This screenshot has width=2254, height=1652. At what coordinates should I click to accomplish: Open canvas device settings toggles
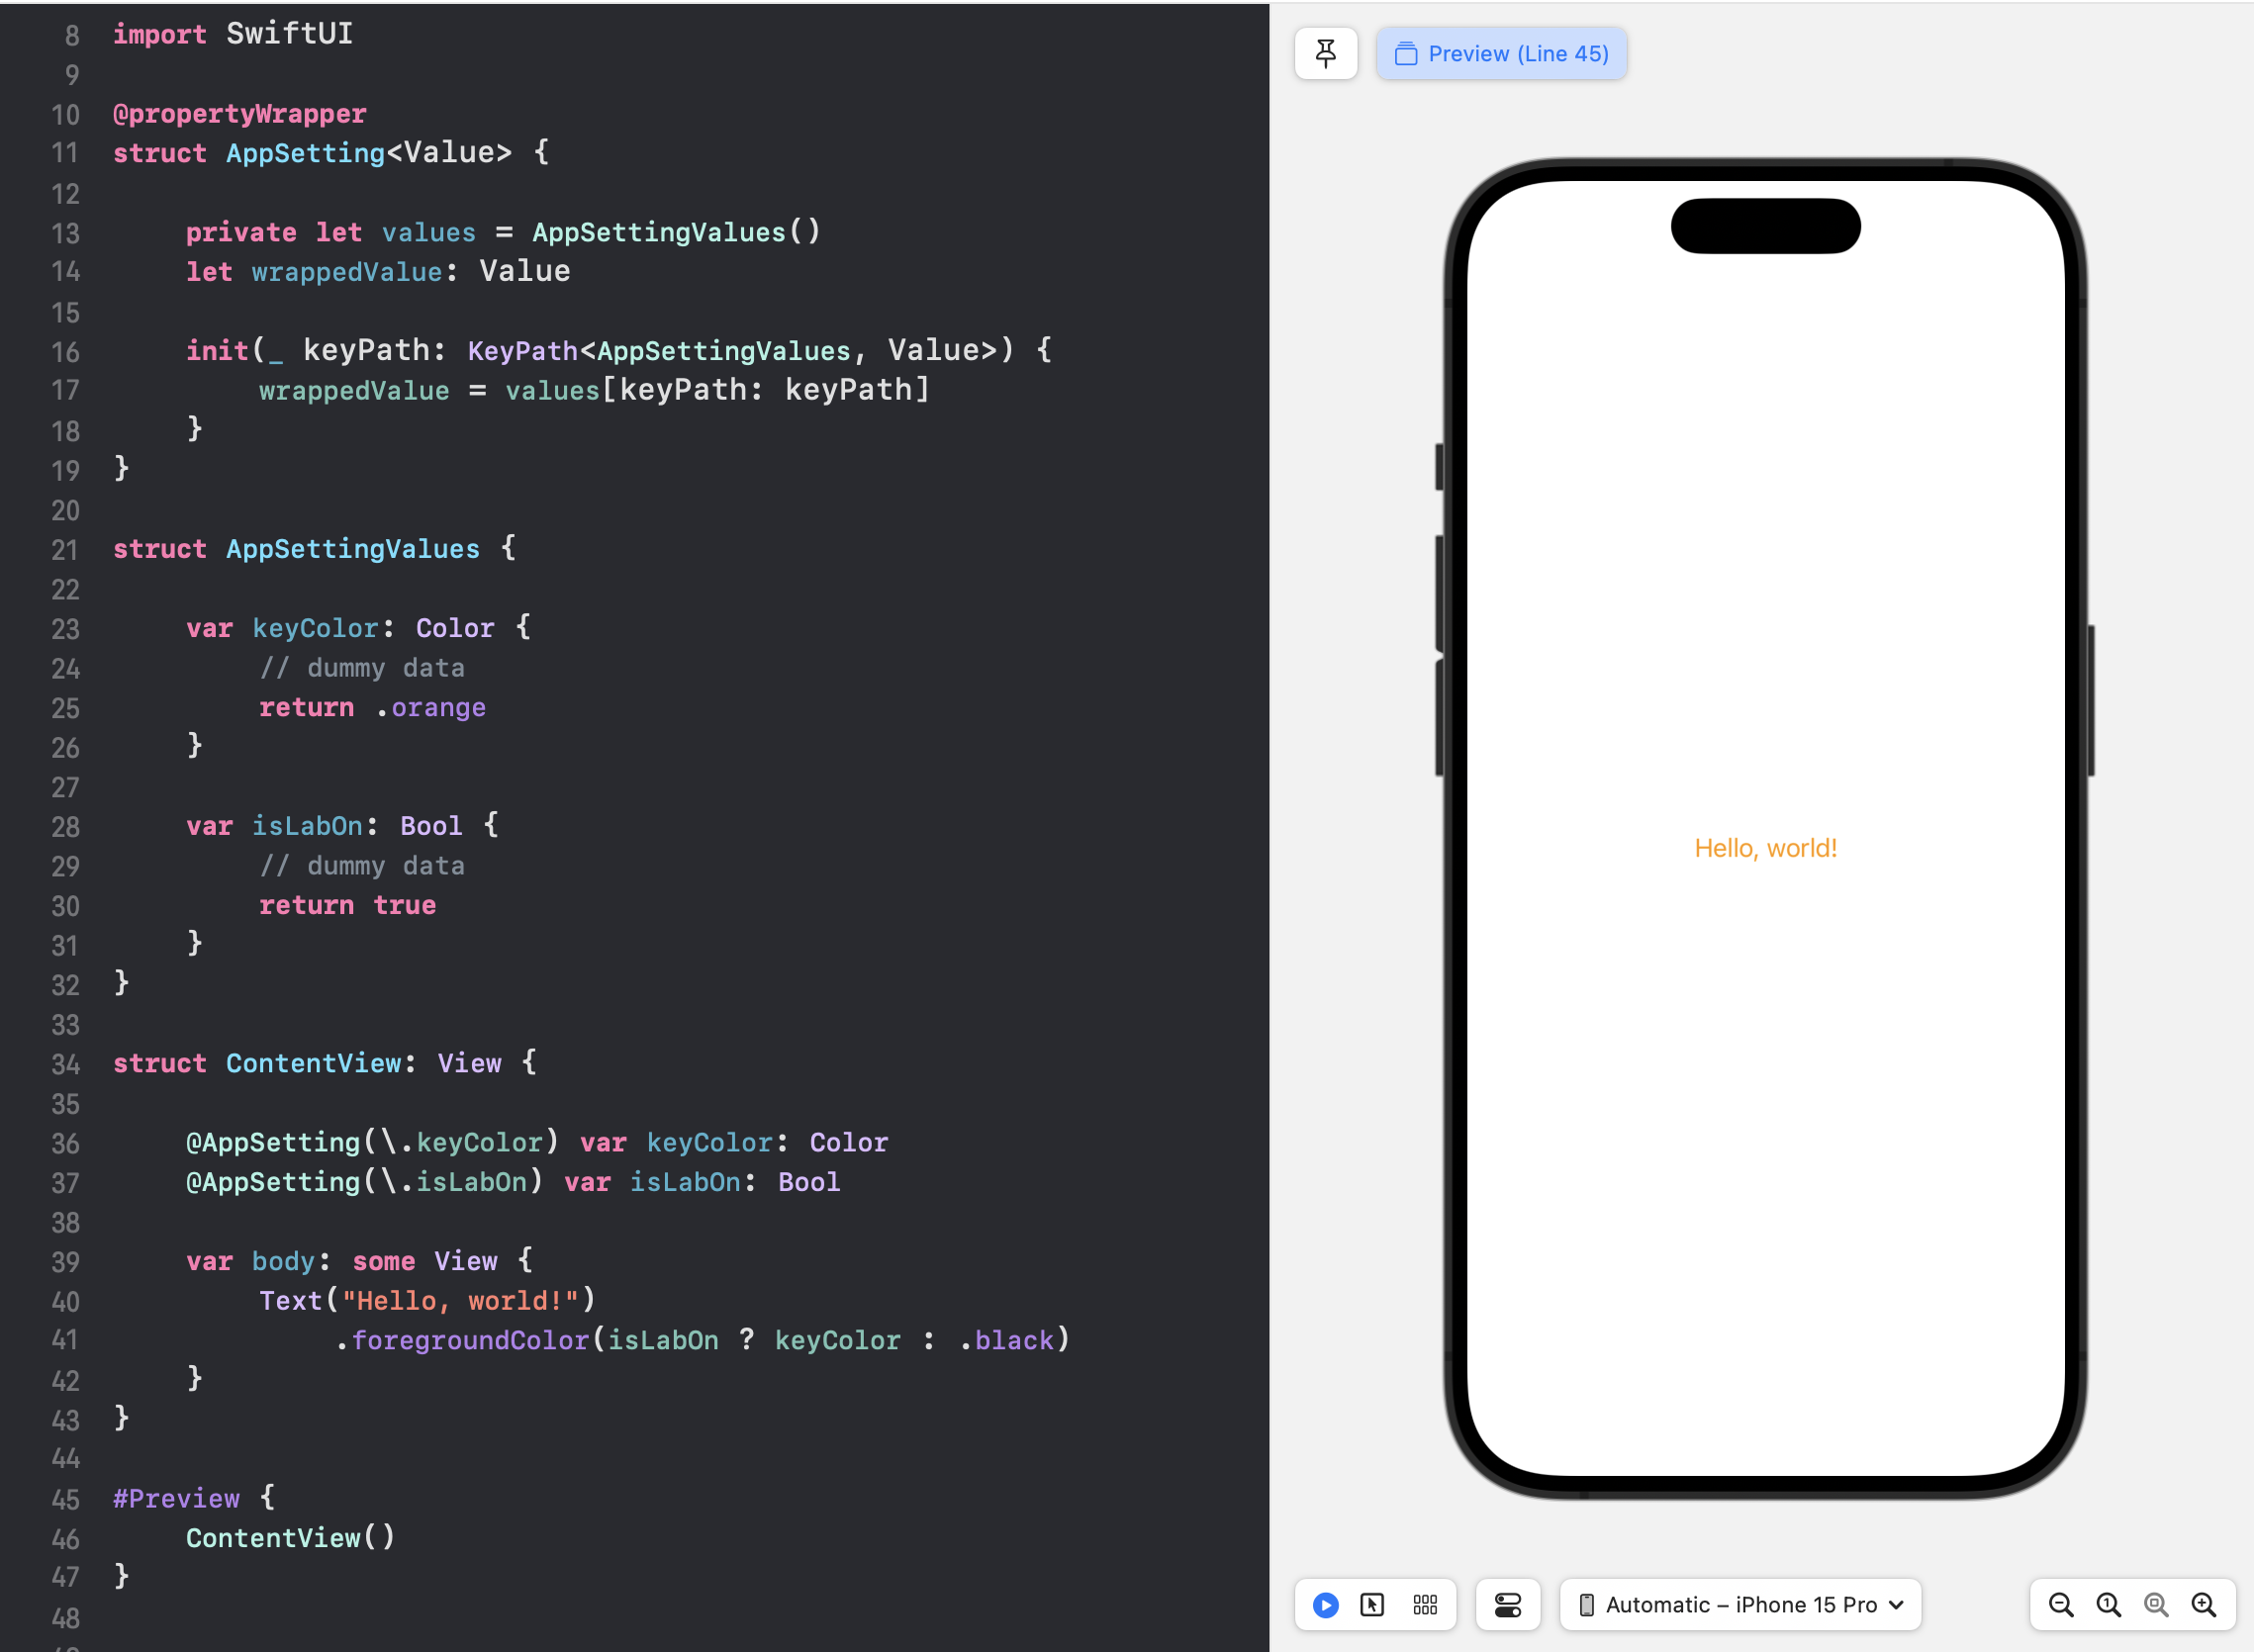click(1507, 1605)
